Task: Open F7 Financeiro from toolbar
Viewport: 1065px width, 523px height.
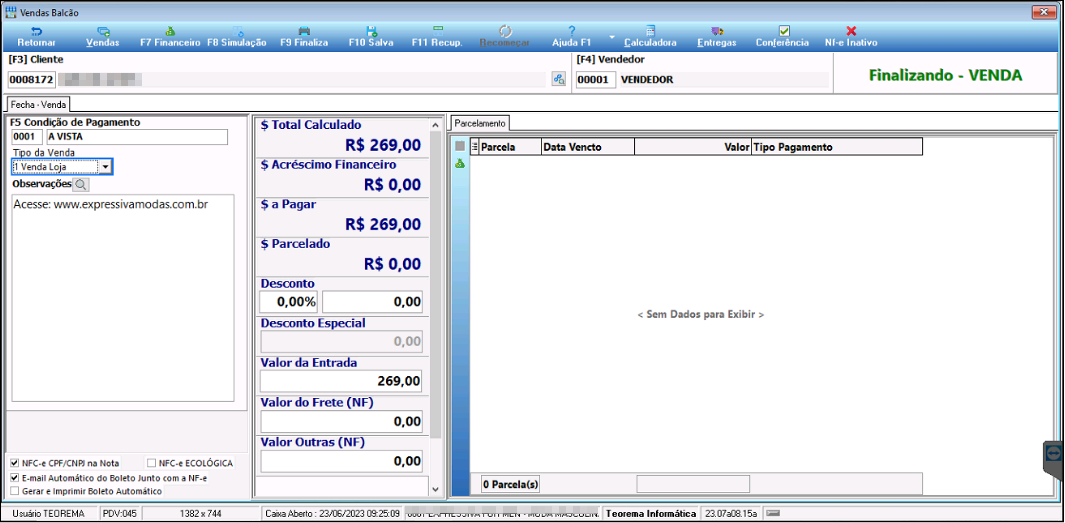Action: (170, 37)
